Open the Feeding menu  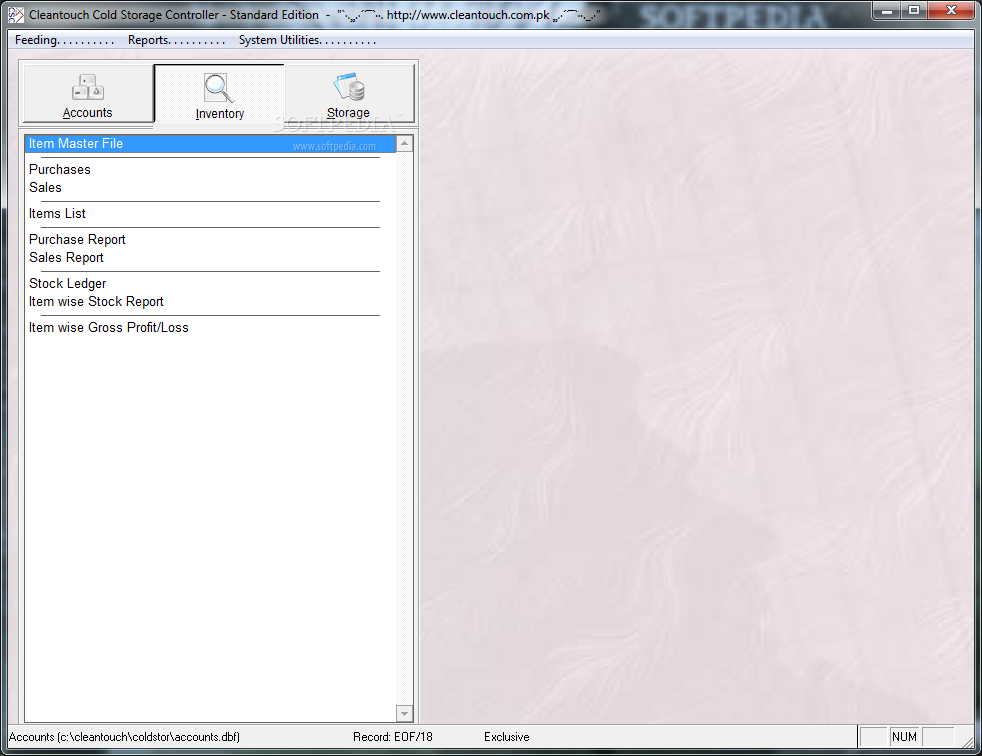click(x=64, y=40)
